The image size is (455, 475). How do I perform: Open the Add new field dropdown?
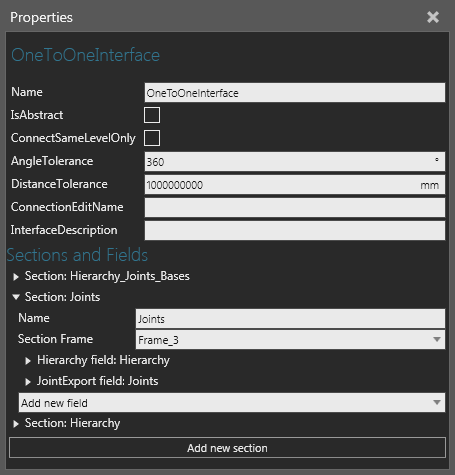point(232,403)
